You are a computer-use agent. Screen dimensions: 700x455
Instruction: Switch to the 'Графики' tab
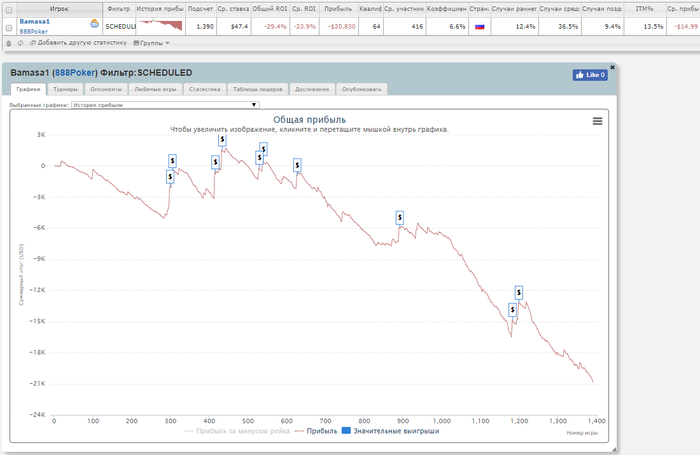28,89
